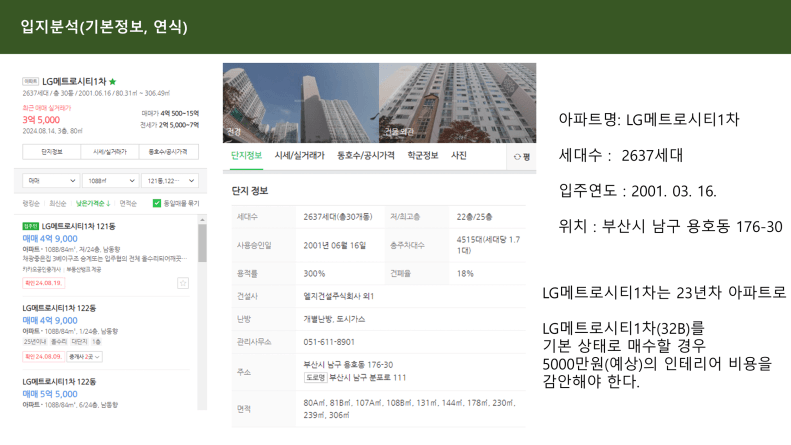Open the LG메트로시티1차 121동 listing title
Image resolution: width=791 pixels, height=445 pixels.
click(78, 226)
